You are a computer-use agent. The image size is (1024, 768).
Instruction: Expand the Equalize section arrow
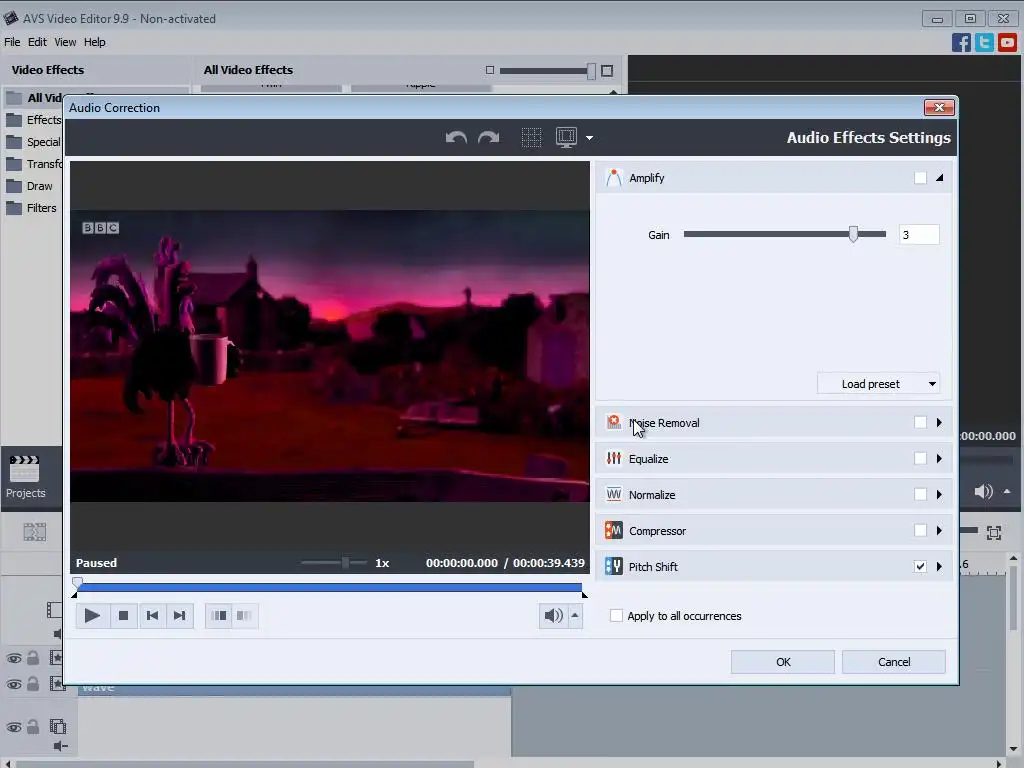pos(939,458)
